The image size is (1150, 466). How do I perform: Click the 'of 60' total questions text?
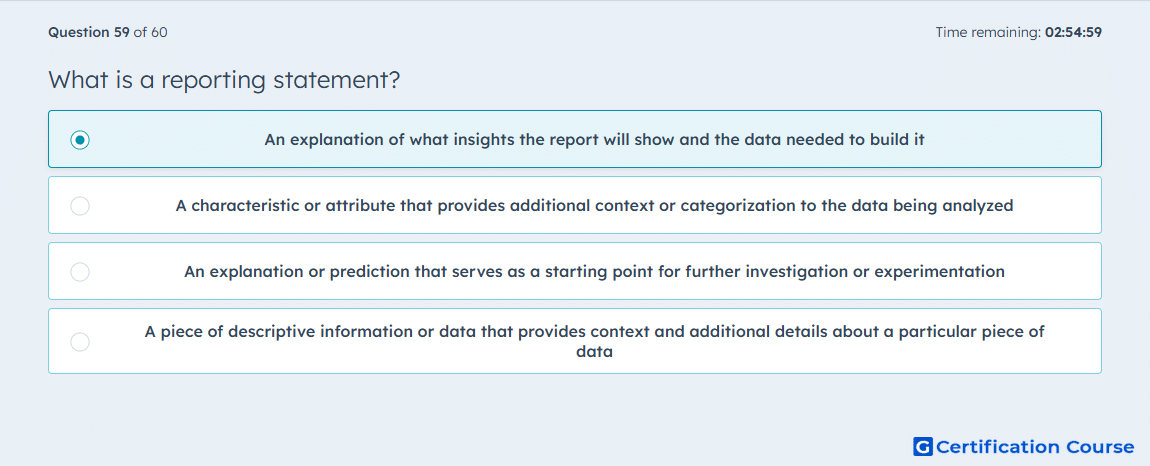pos(150,32)
